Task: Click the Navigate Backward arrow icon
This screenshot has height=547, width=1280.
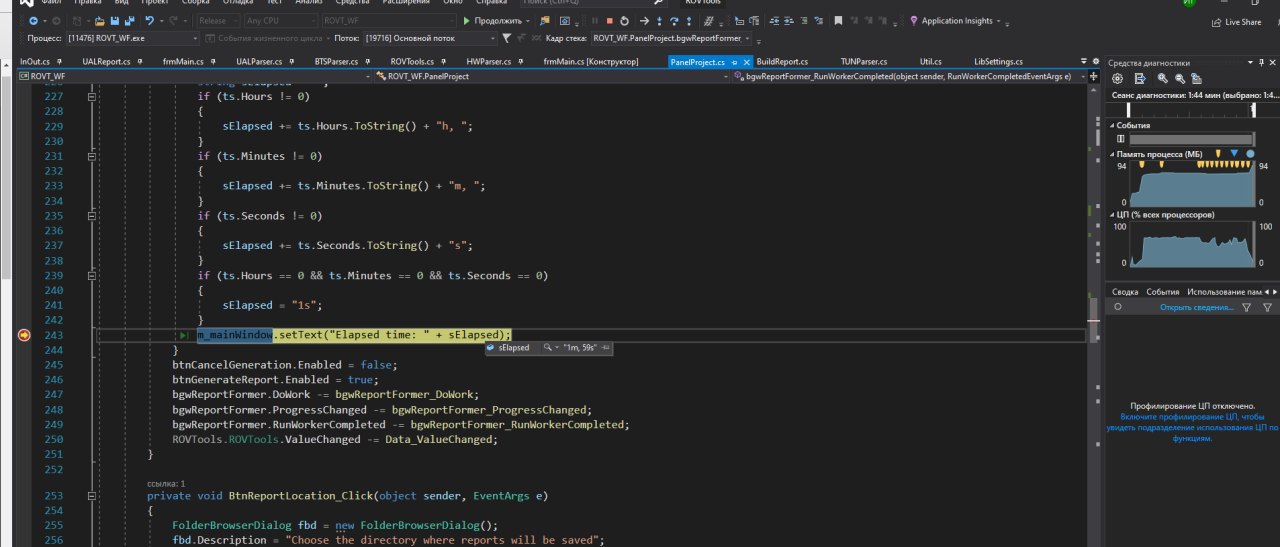Action: [x=33, y=21]
